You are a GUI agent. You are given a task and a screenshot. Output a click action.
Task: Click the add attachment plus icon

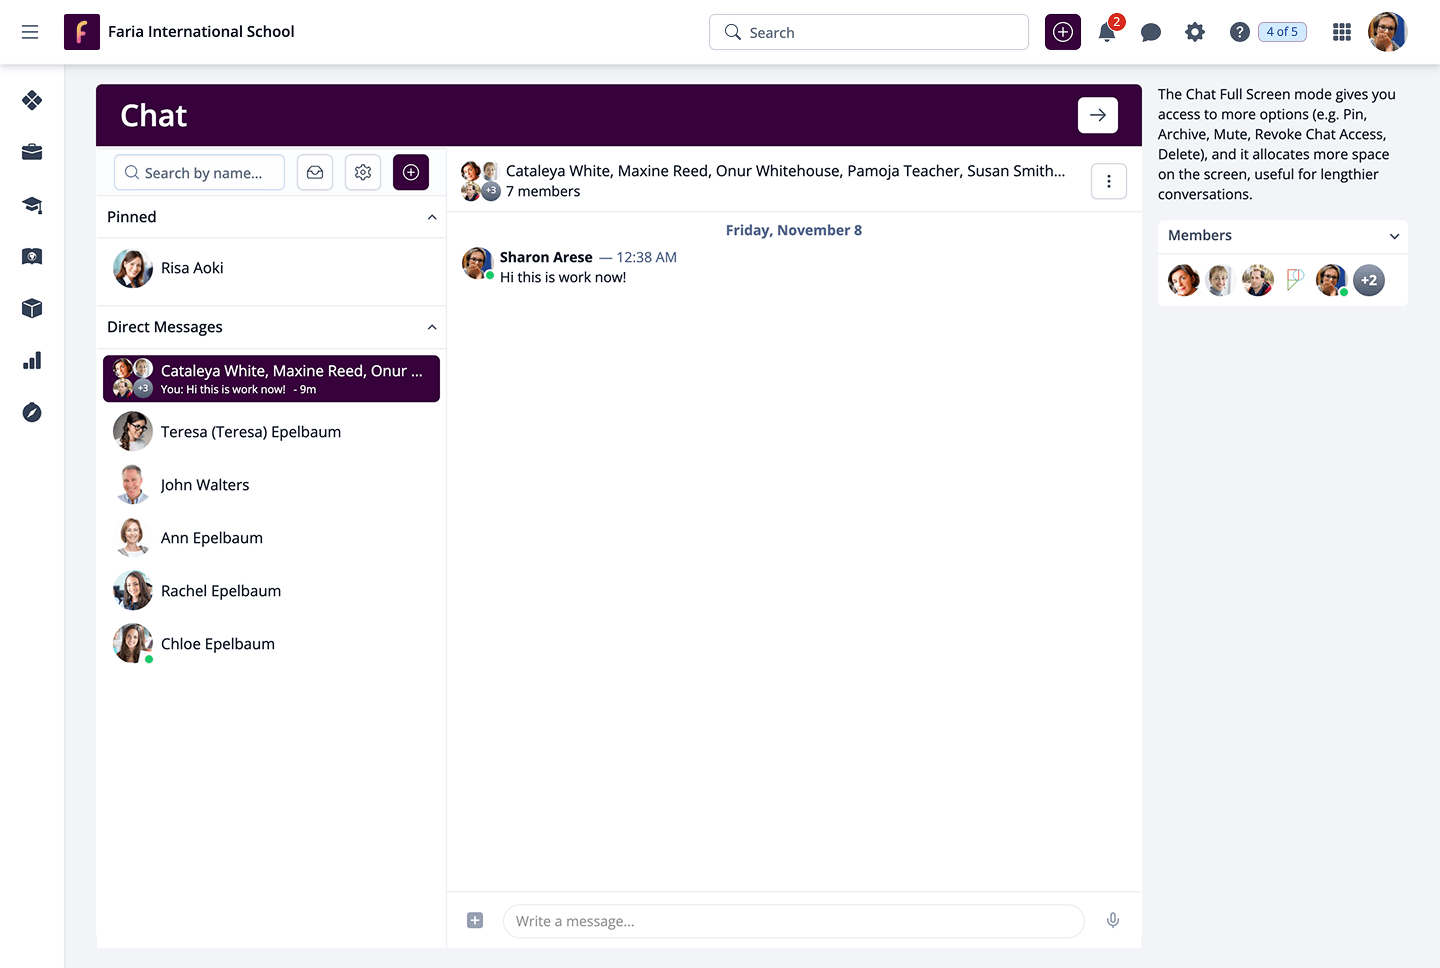coord(475,921)
